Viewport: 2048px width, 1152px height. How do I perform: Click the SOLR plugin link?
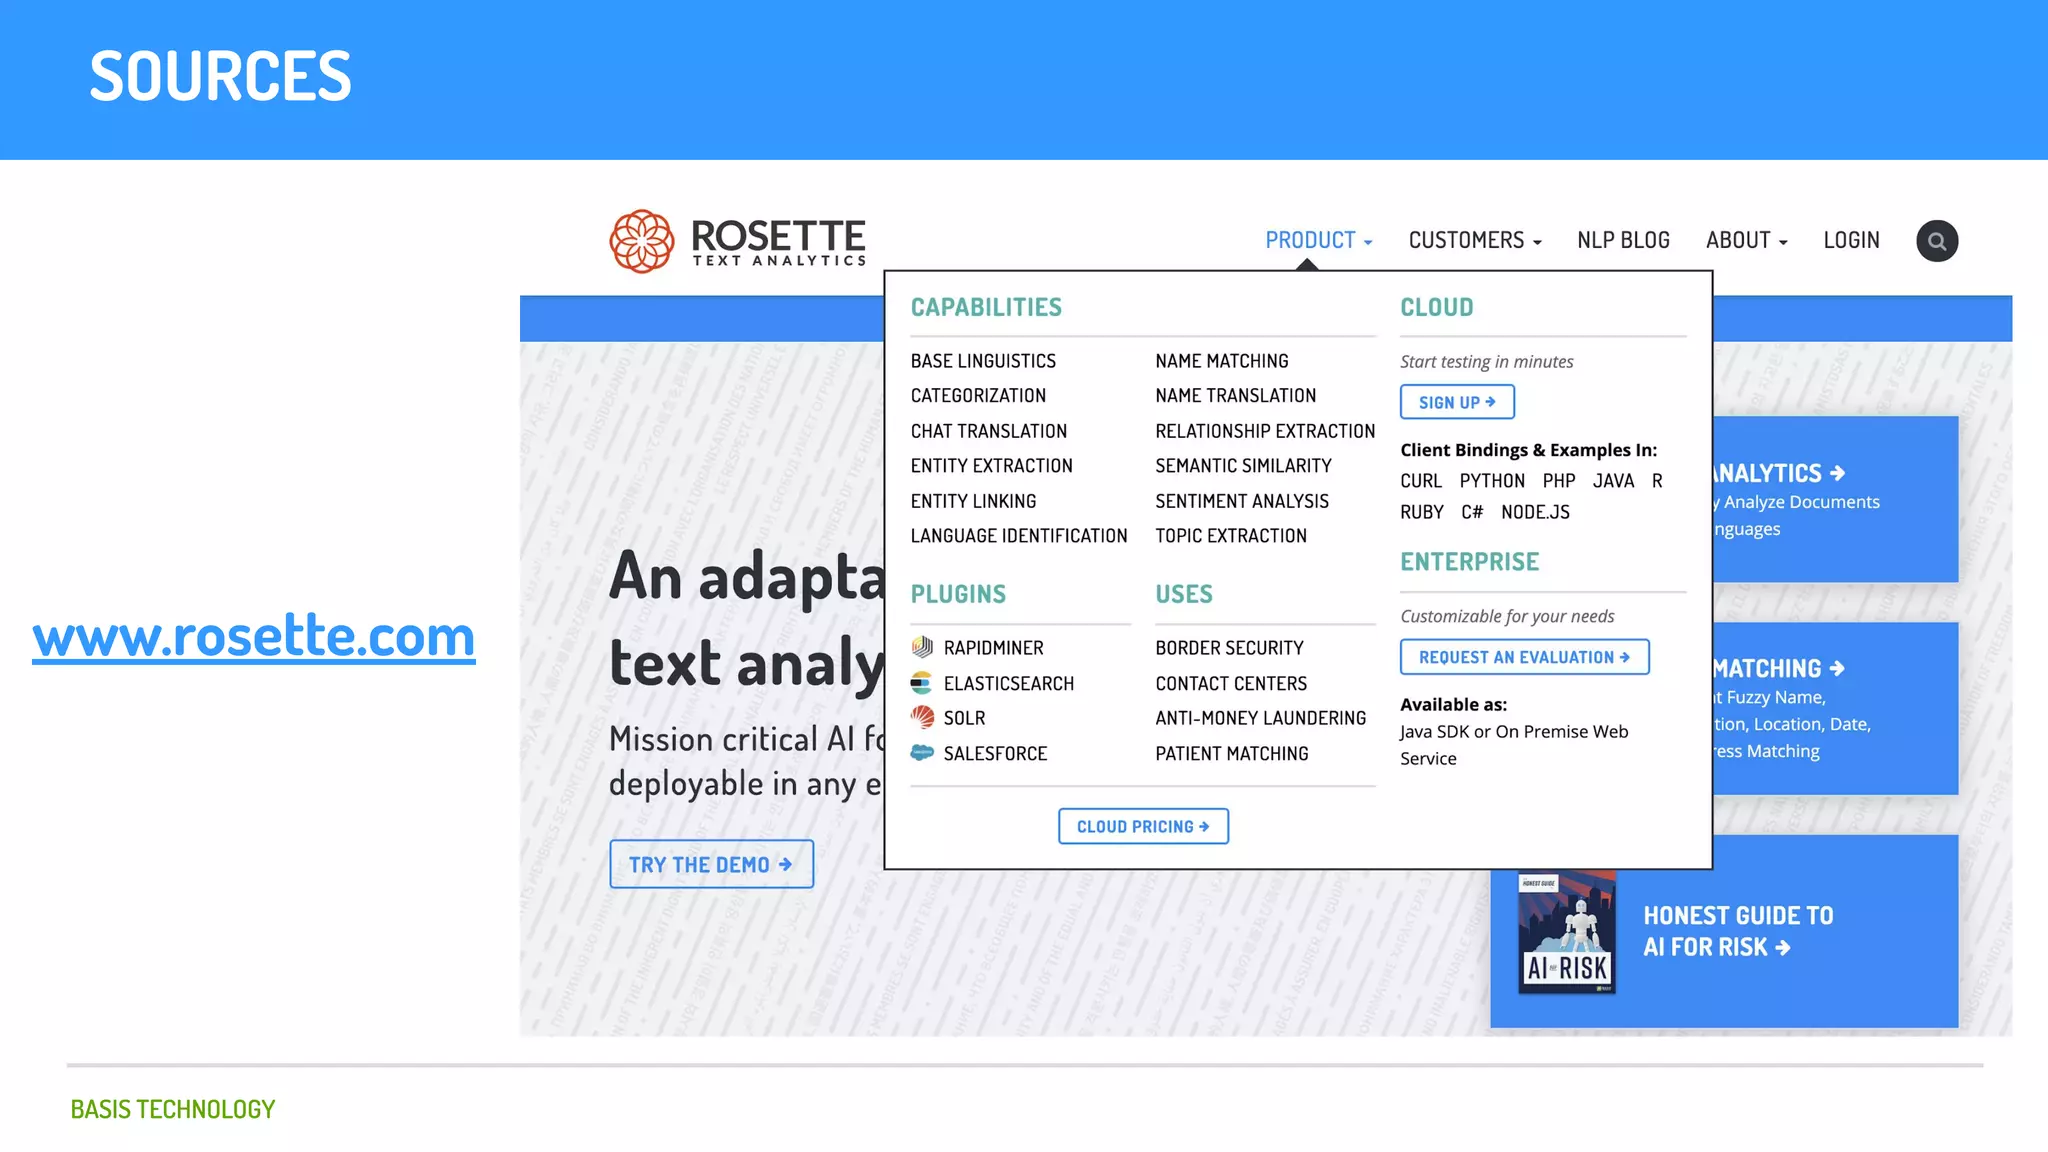(x=964, y=718)
